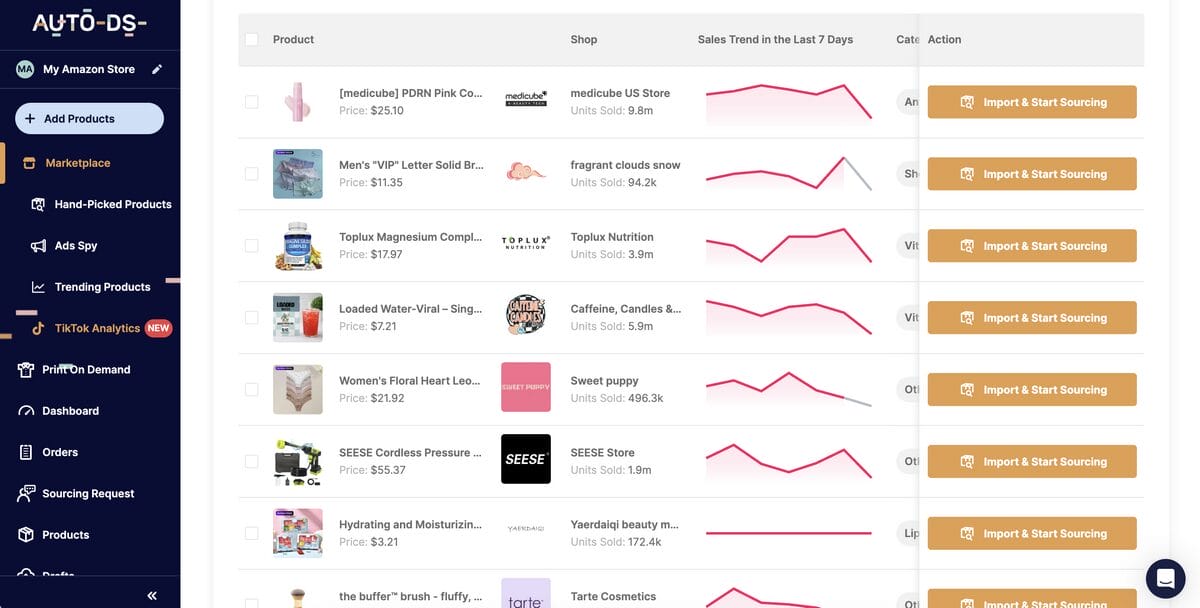This screenshot has height=608, width=1200.
Task: Click 'Units Sold: 496.3k' text
Action: (617, 398)
